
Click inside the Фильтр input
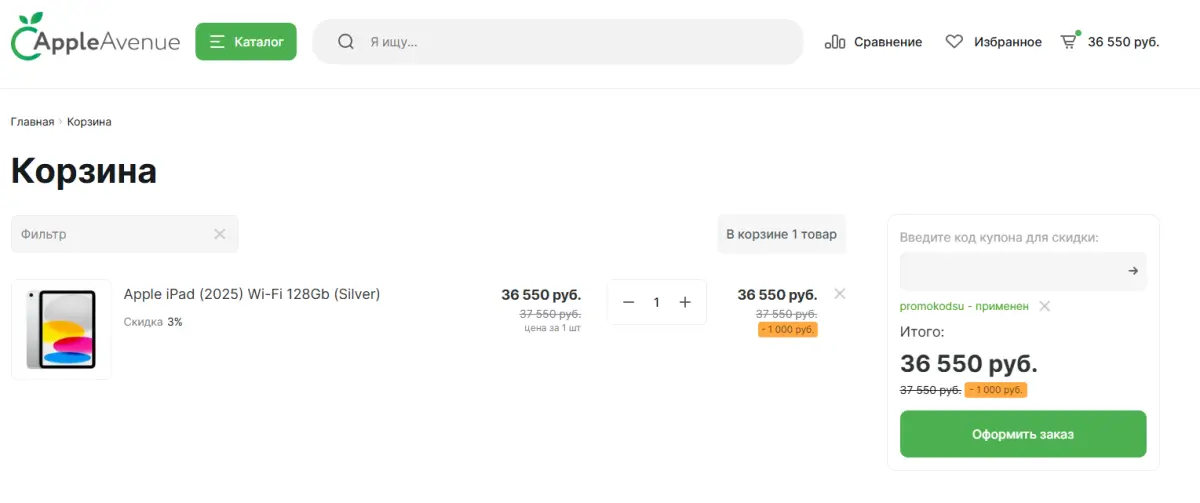coord(110,234)
